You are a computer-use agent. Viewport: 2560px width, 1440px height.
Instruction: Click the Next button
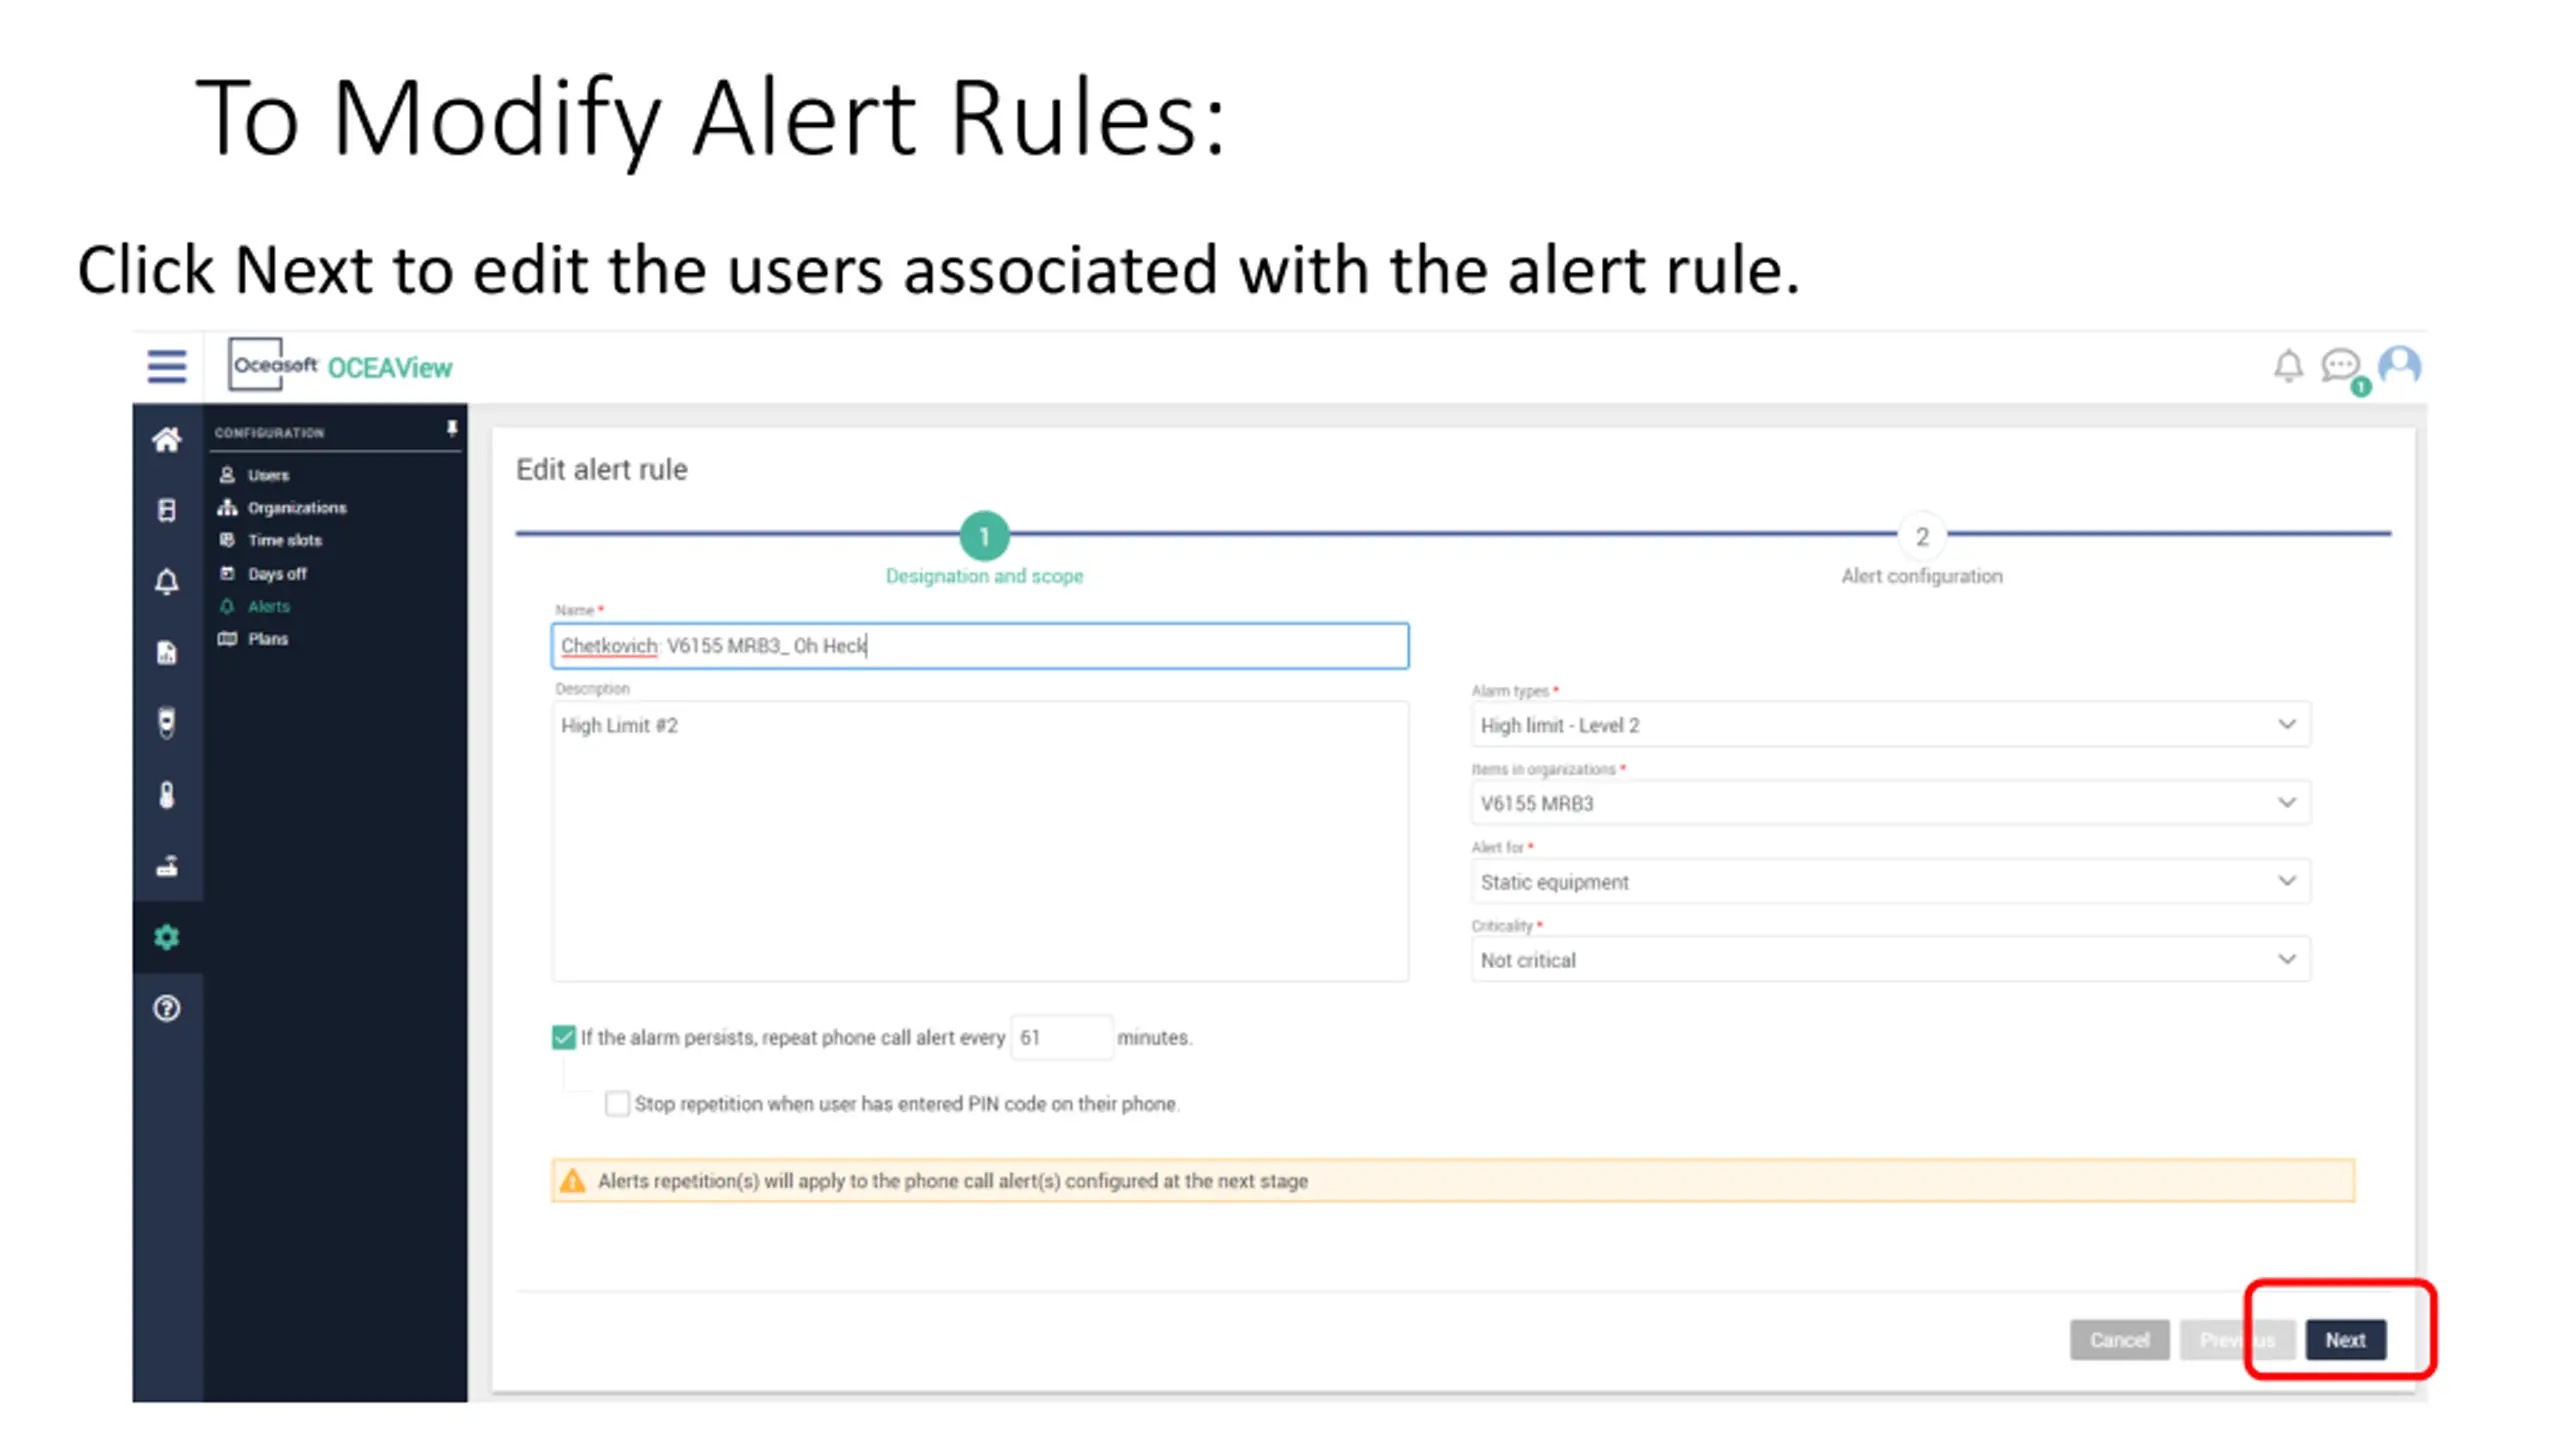[2345, 1340]
